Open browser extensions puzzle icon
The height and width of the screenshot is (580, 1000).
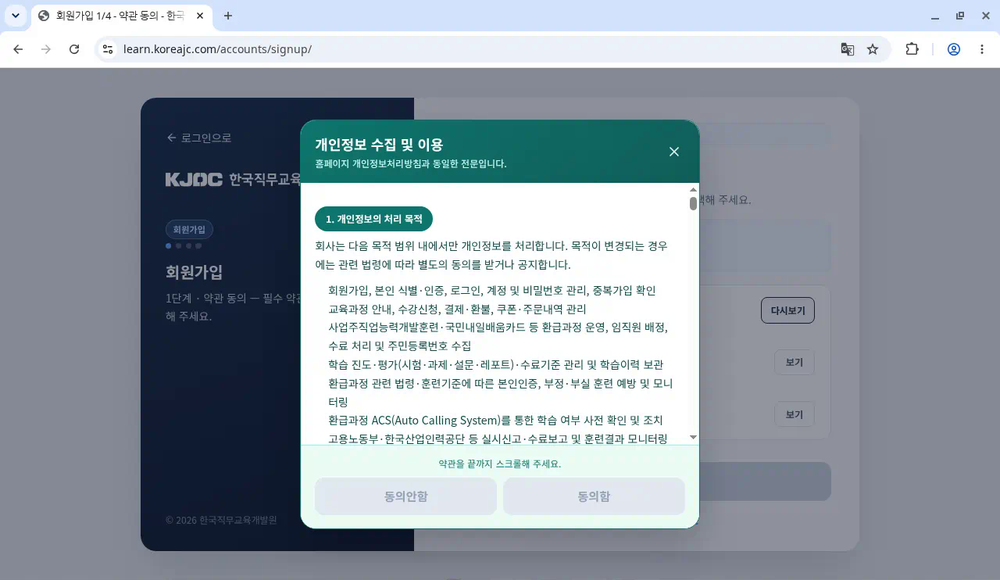pyautogui.click(x=912, y=49)
